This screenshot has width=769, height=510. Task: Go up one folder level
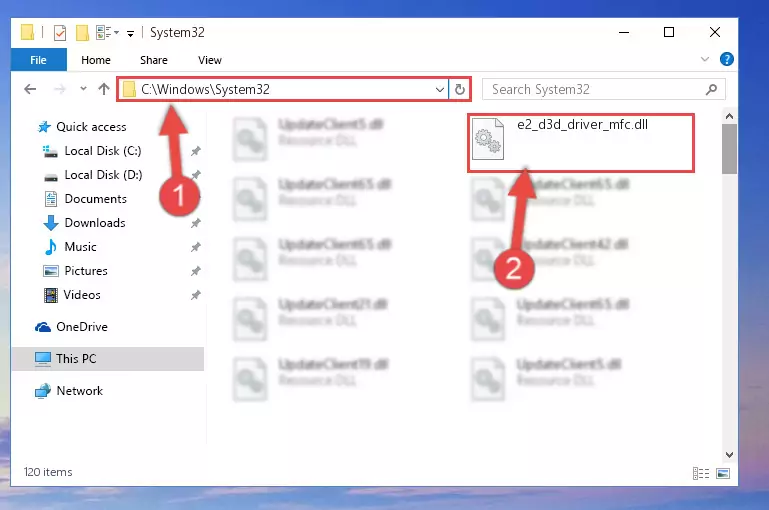[103, 89]
